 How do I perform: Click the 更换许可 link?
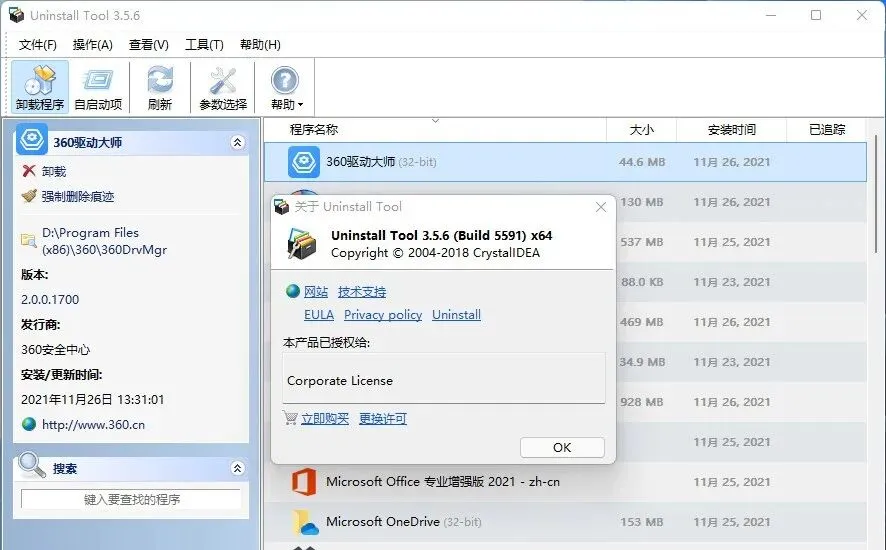(383, 418)
